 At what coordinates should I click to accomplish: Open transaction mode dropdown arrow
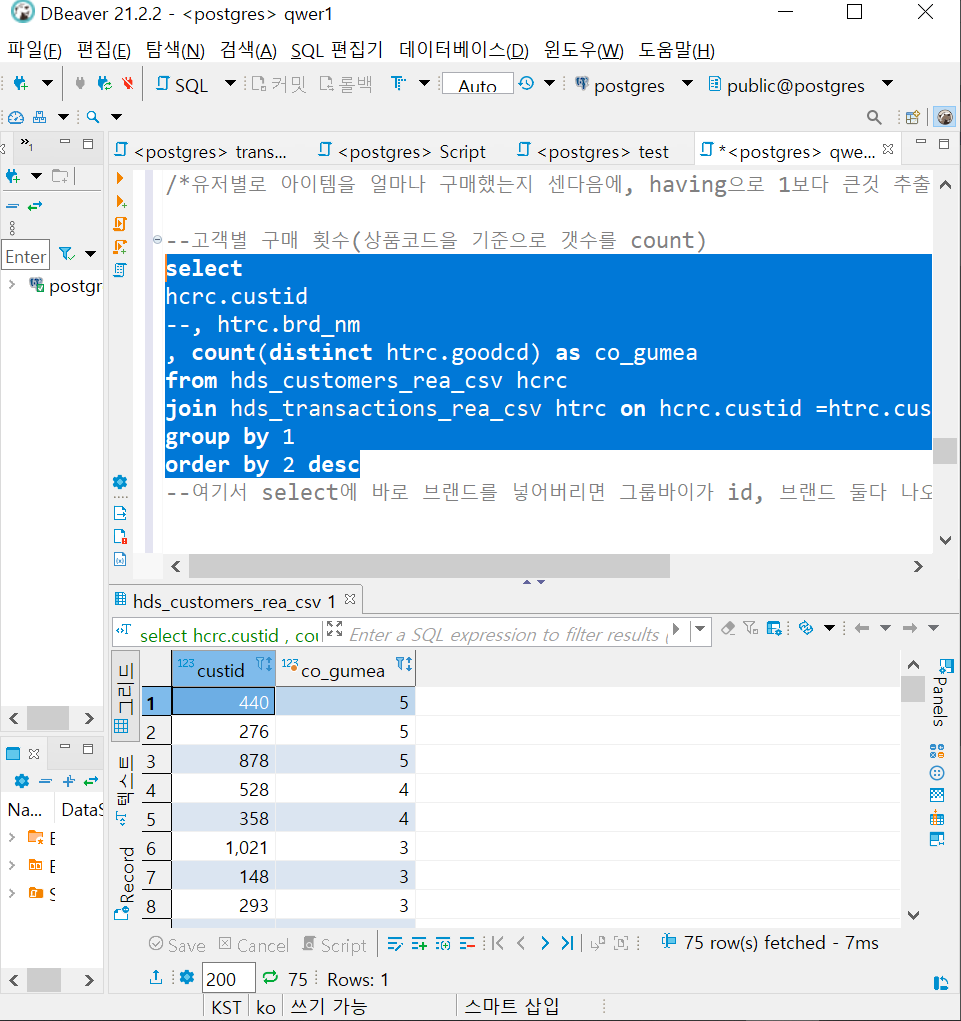pos(425,83)
